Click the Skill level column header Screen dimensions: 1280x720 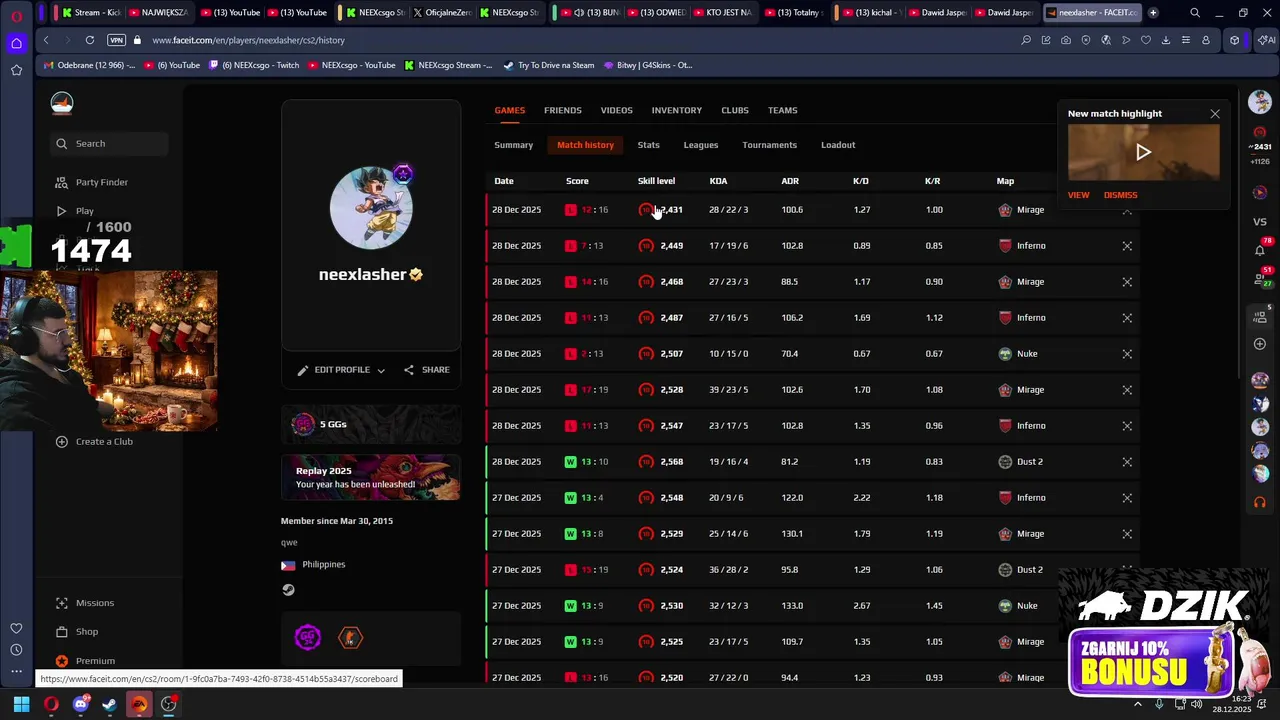point(656,181)
